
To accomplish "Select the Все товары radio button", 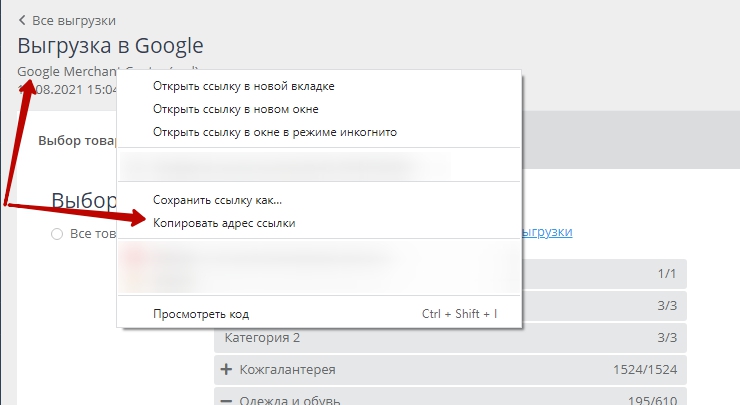I will pos(57,233).
